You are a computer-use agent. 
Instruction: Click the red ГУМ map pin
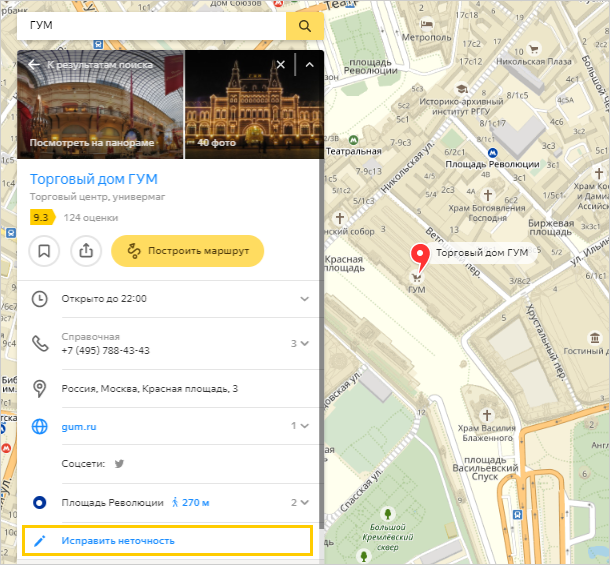click(421, 257)
